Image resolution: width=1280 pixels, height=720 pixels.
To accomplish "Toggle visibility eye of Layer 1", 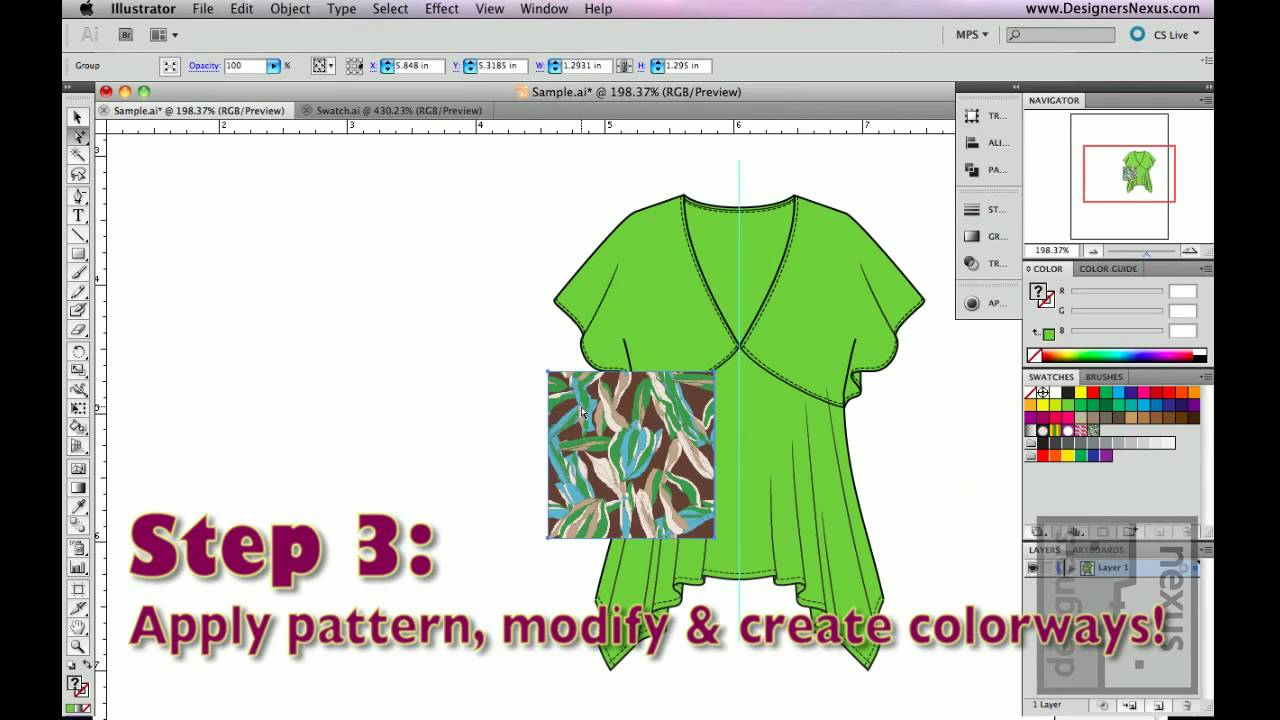I will point(1033,568).
